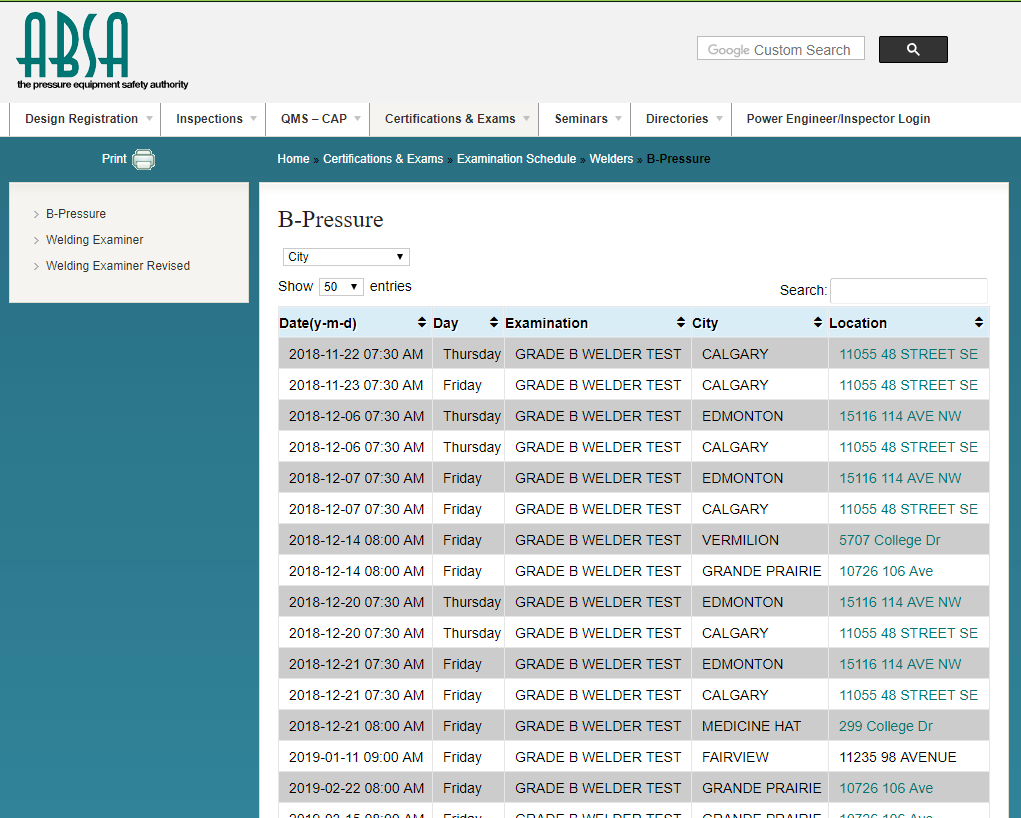Sort by the Examination column arrows

pos(680,322)
